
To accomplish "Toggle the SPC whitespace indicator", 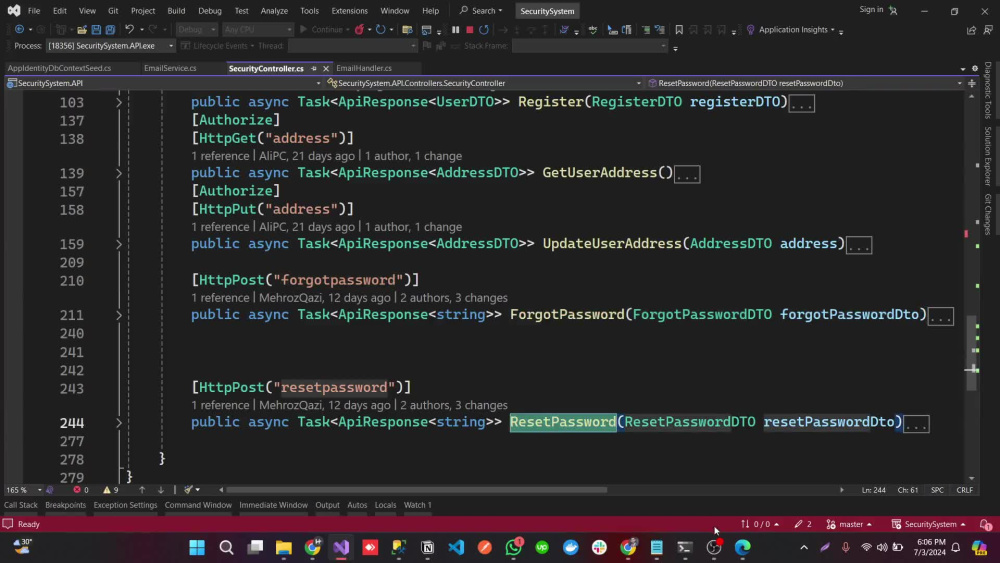I will (x=937, y=490).
